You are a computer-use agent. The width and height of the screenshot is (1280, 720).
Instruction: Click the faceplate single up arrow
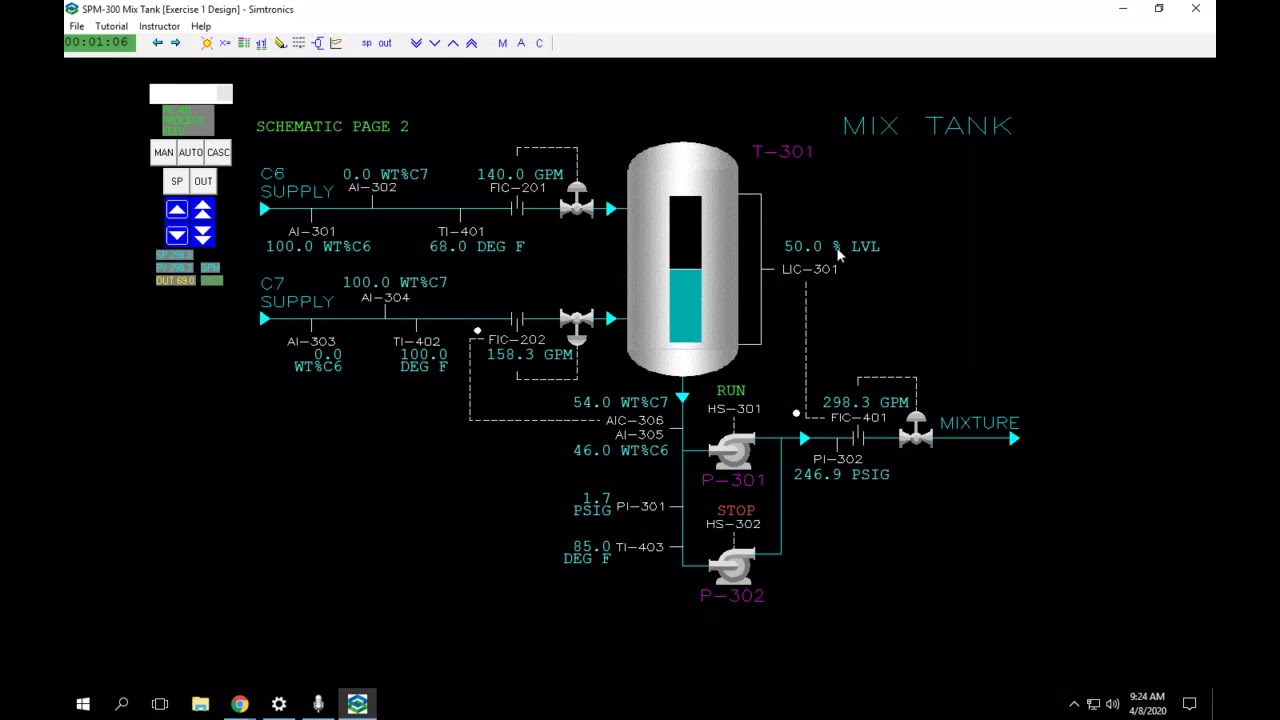pos(177,209)
